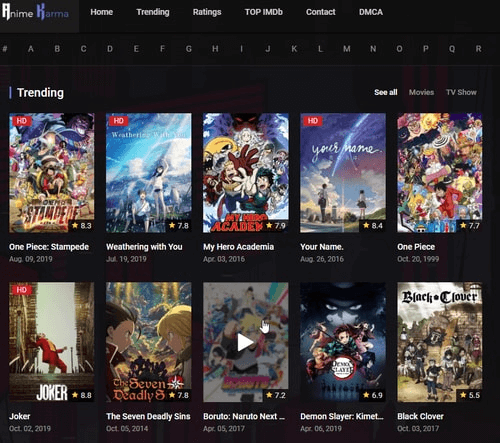The height and width of the screenshot is (443, 500).
Task: Open the Ratings menu item
Action: pos(207,12)
